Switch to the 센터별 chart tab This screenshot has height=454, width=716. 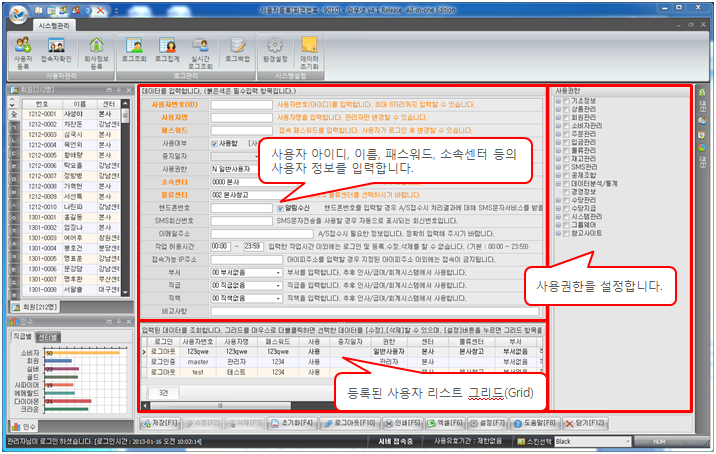tap(47, 337)
